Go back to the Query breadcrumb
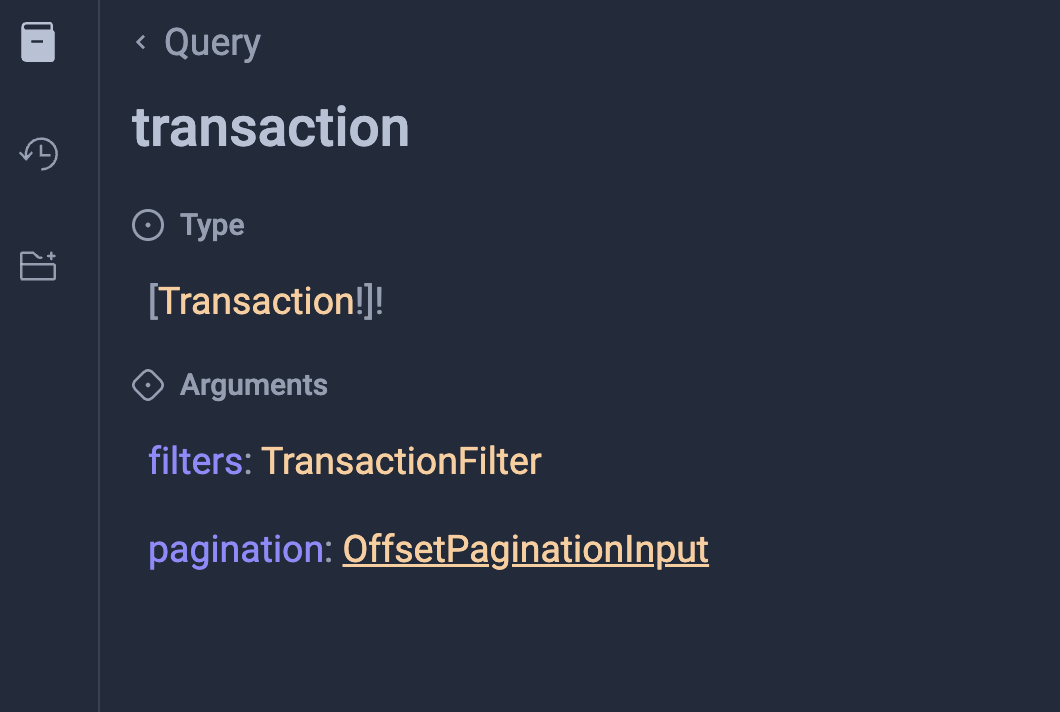 [x=212, y=43]
